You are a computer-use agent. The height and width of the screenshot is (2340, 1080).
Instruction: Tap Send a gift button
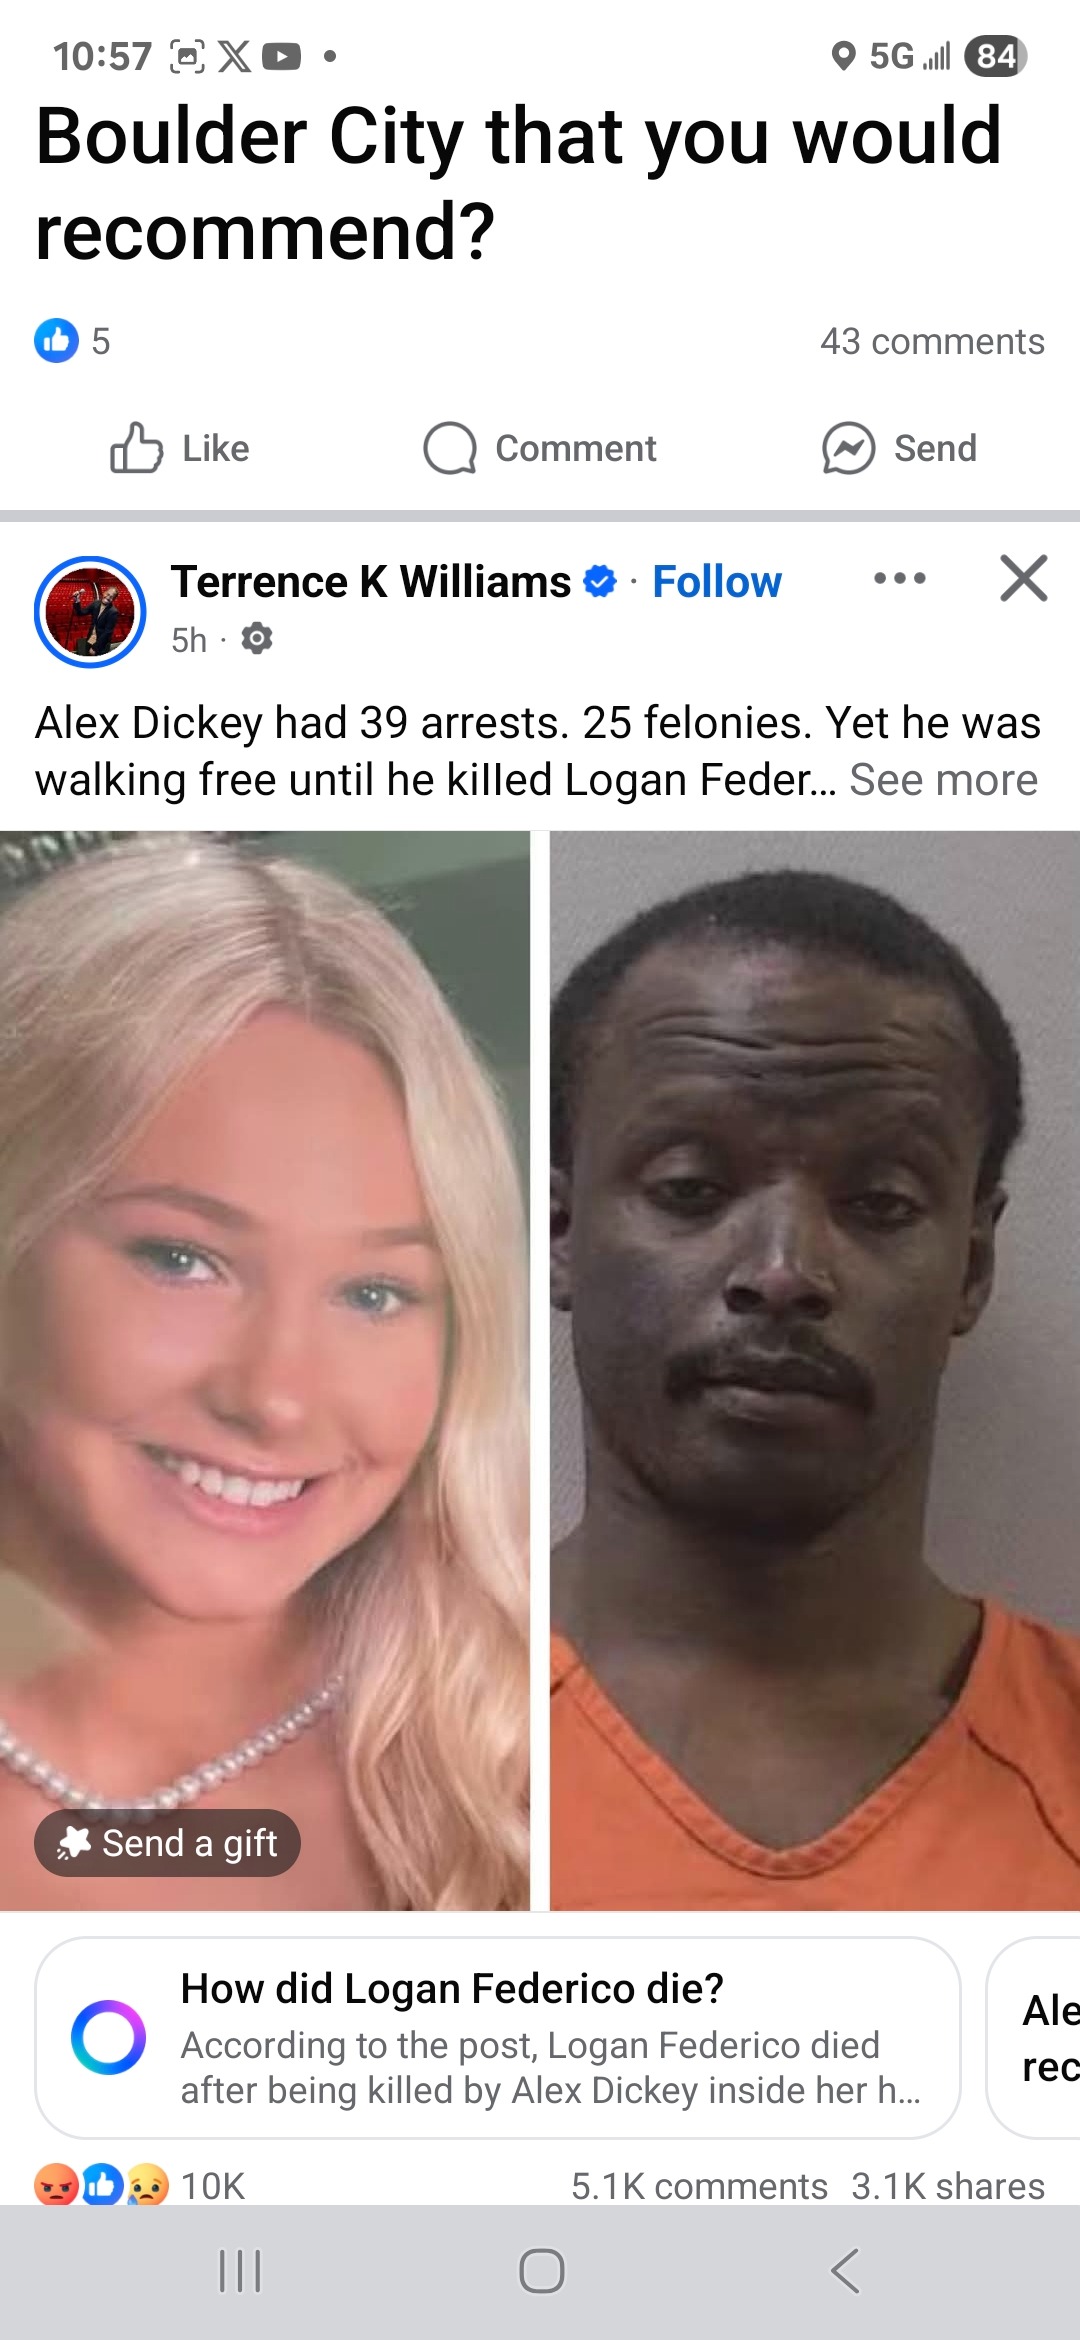coord(167,1842)
